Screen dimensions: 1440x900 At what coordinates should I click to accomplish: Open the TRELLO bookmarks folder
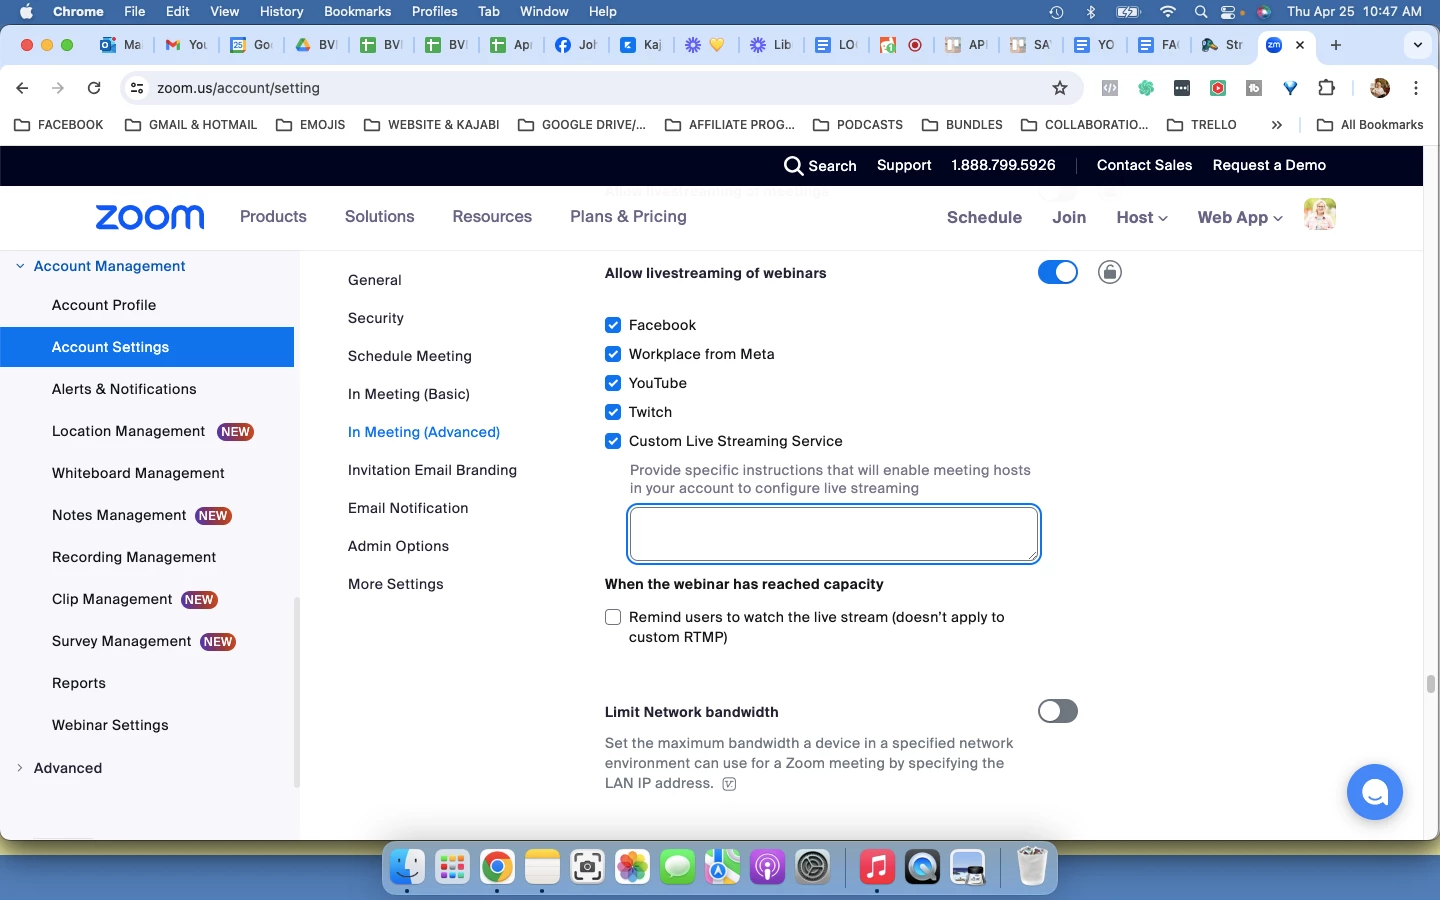[x=1202, y=125]
